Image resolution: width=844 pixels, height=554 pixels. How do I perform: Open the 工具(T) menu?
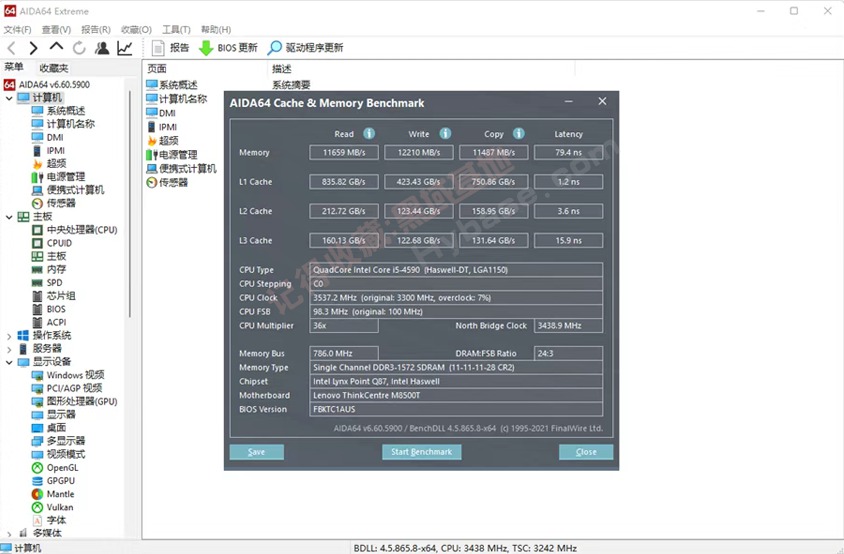pyautogui.click(x=176, y=30)
